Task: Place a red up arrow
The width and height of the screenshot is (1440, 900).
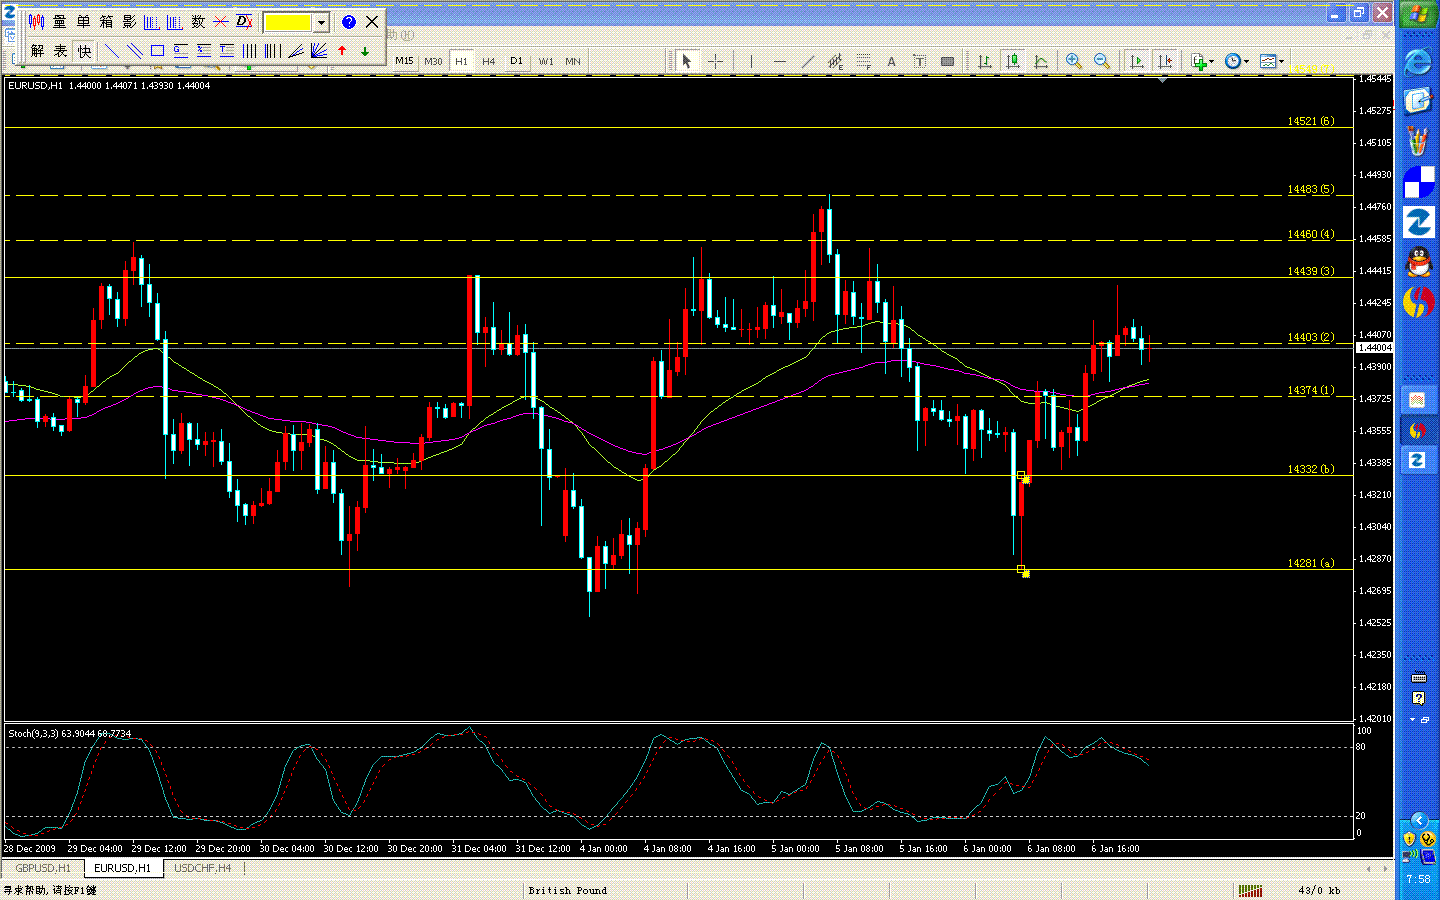Action: [342, 51]
